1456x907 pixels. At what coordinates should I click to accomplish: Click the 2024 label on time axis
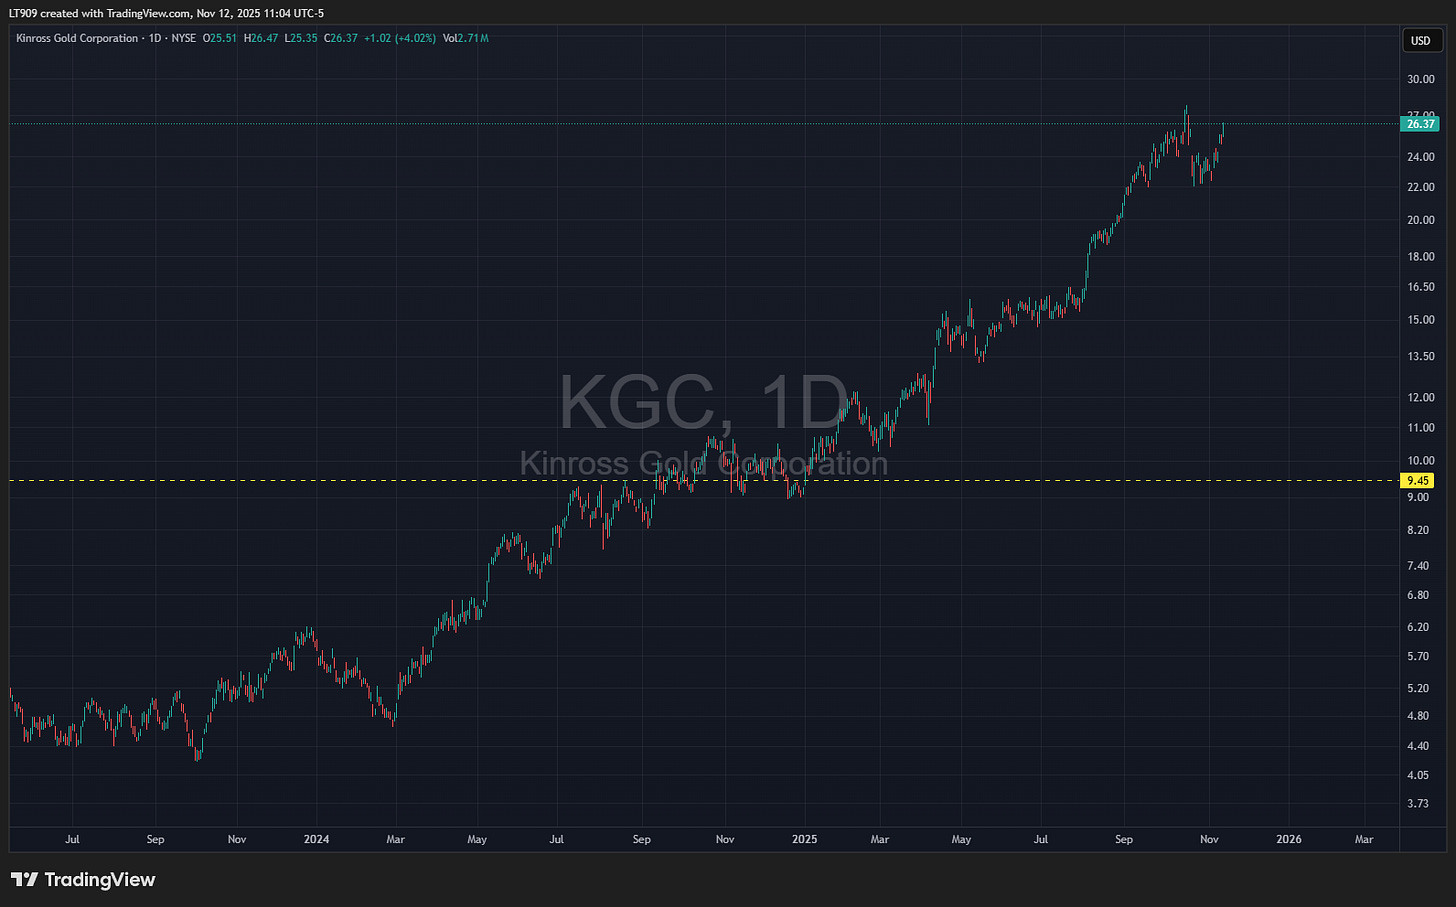point(316,839)
